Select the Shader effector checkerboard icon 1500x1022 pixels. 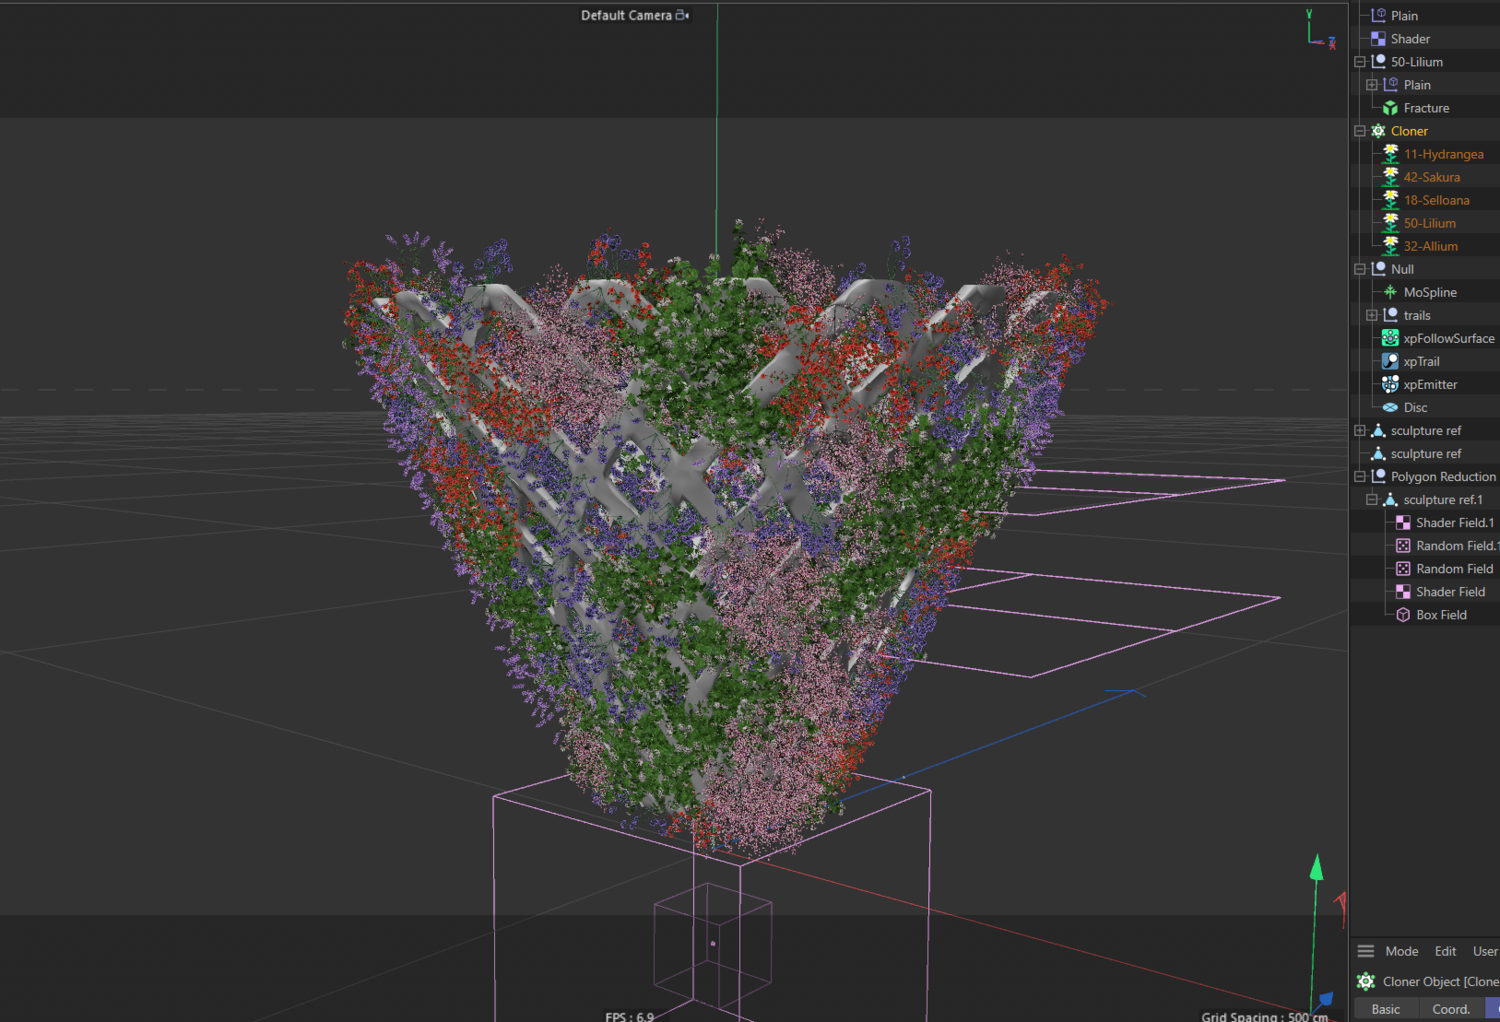point(1378,39)
